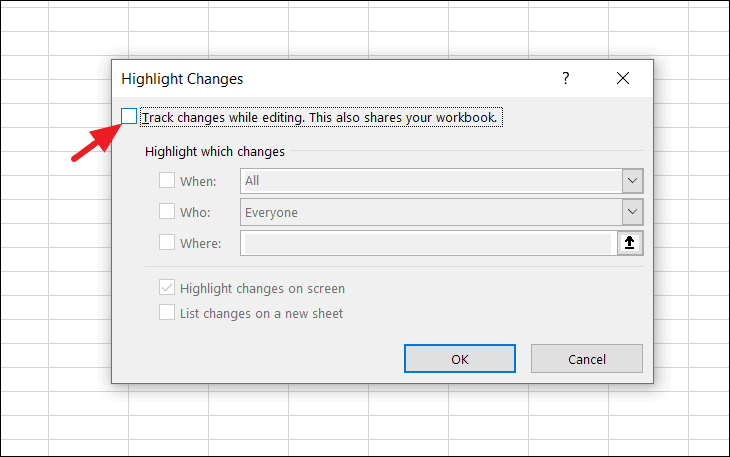
Task: Tick the Who checkbox
Action: tap(167, 211)
